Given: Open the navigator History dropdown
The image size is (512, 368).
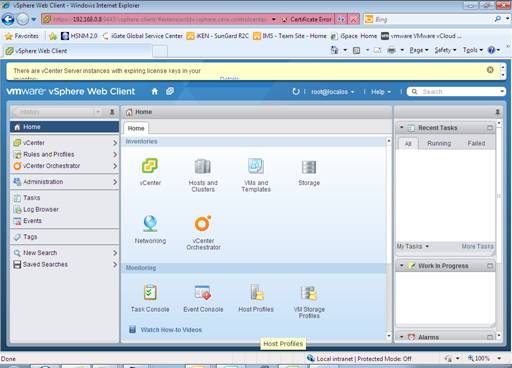Looking at the screenshot, I should (98, 112).
